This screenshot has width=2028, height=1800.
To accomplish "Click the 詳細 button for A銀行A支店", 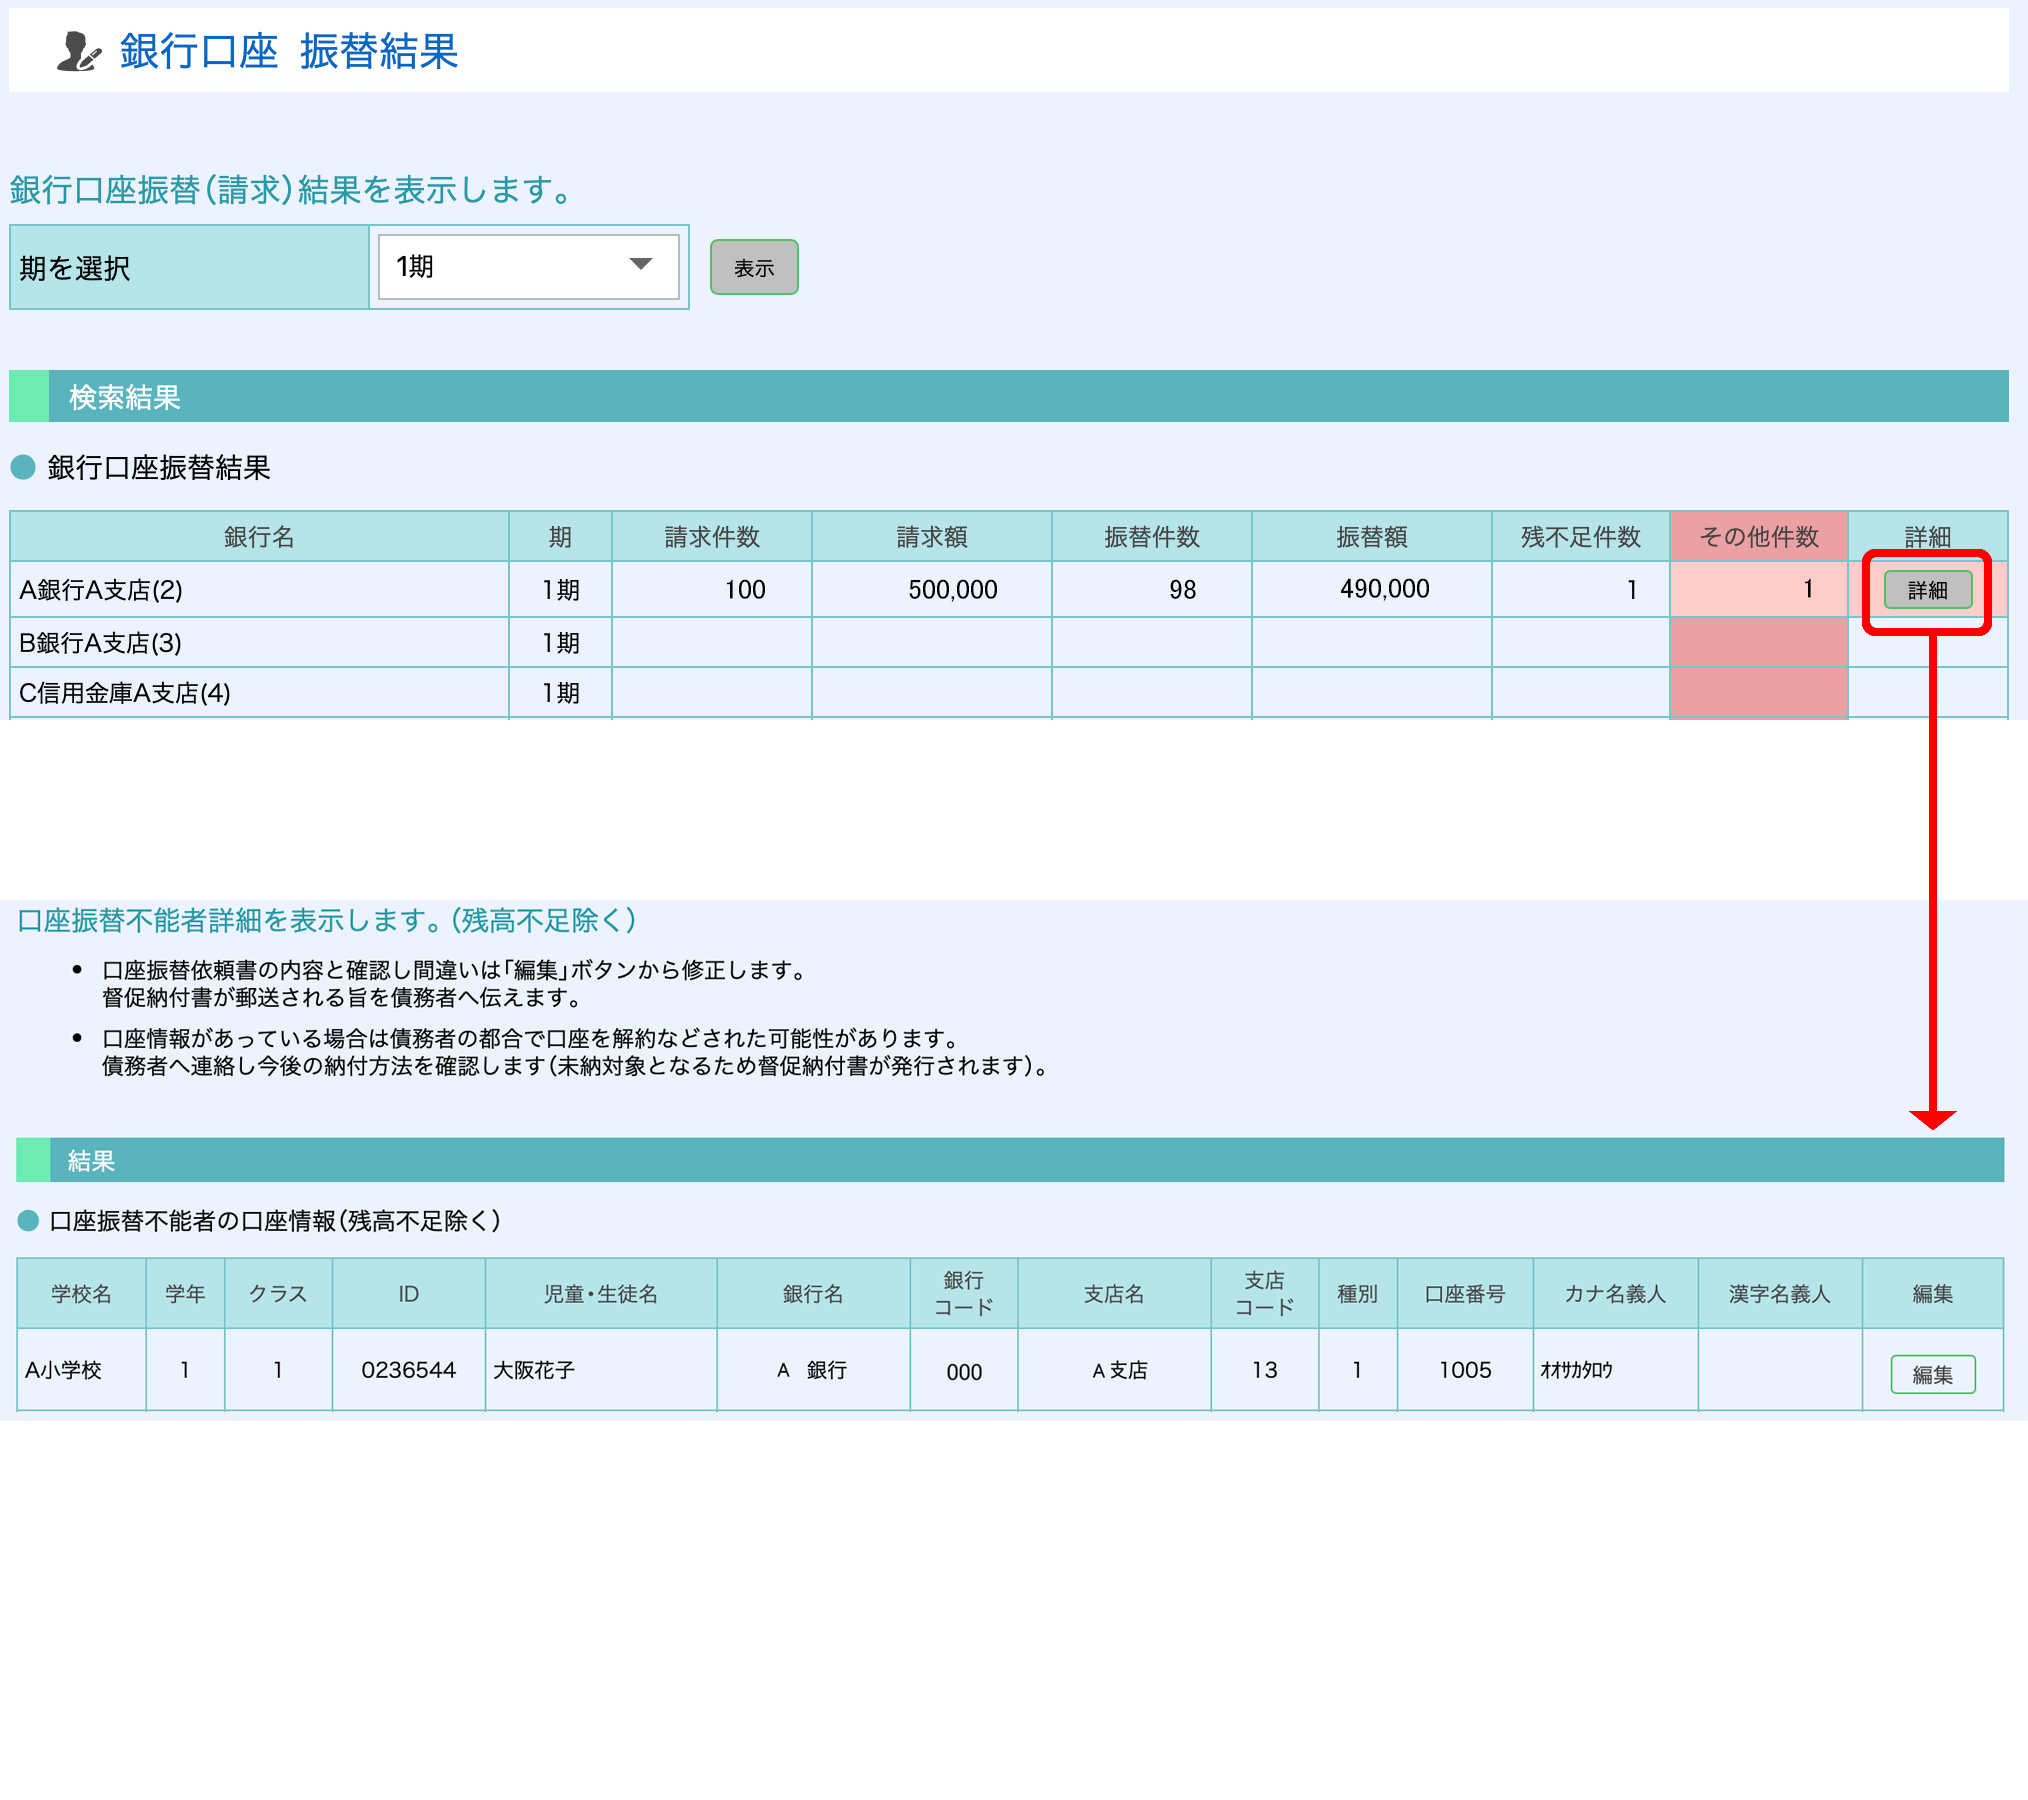I will coord(1926,590).
